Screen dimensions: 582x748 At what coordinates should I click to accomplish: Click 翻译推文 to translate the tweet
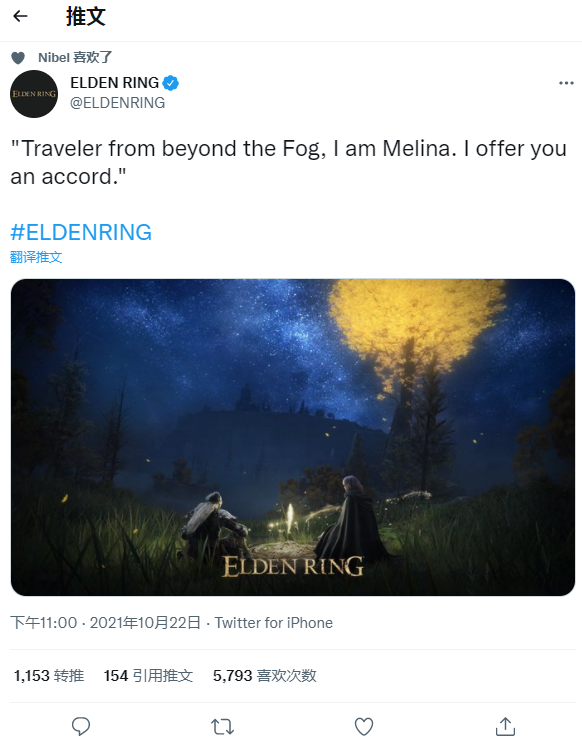click(x=36, y=257)
